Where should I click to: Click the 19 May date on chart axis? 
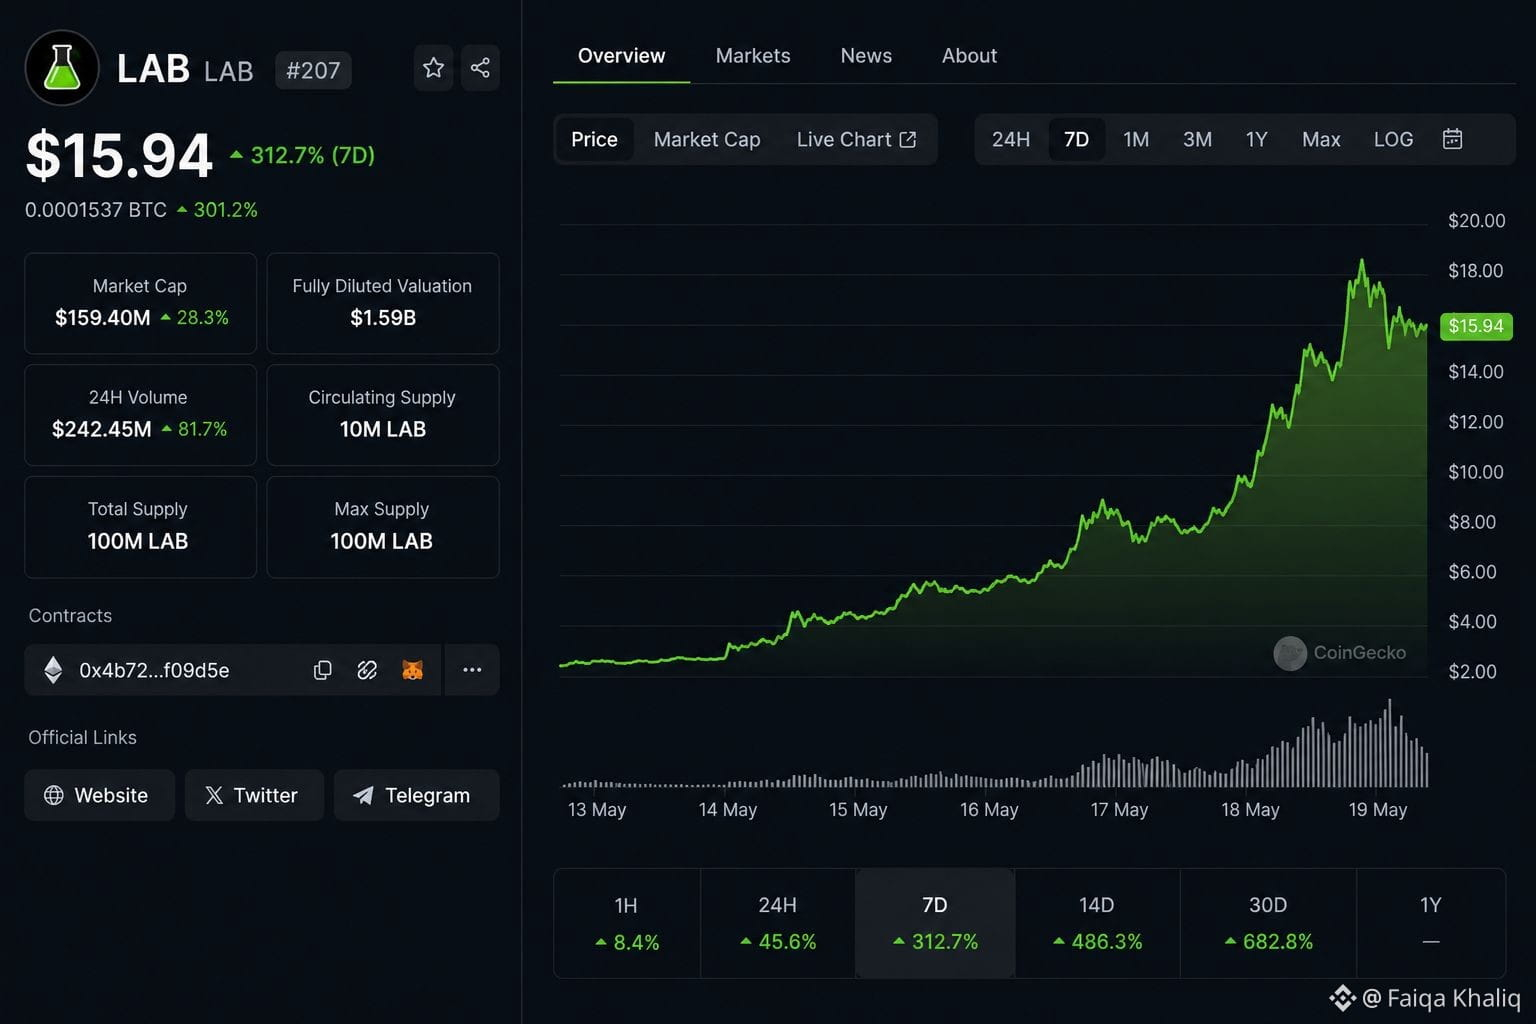coord(1377,809)
